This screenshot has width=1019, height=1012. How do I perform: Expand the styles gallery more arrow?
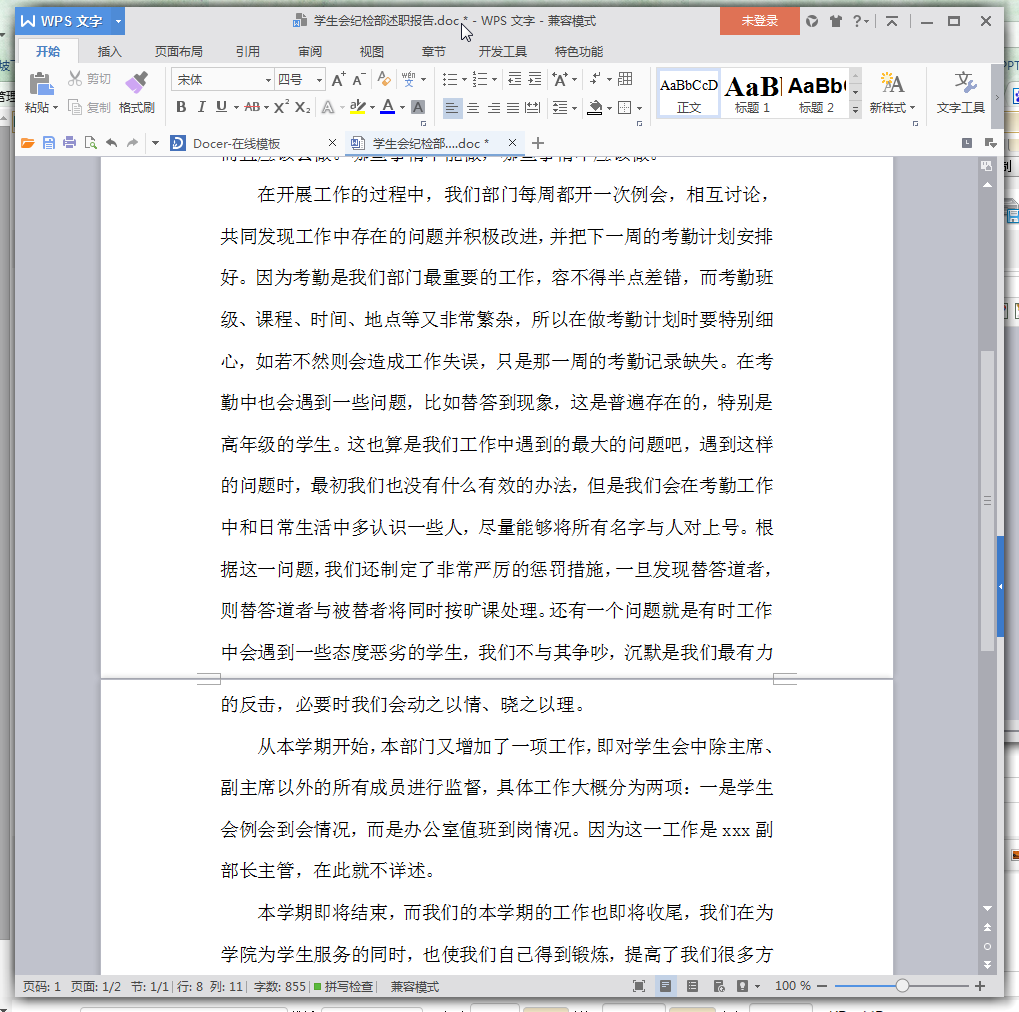pyautogui.click(x=855, y=110)
